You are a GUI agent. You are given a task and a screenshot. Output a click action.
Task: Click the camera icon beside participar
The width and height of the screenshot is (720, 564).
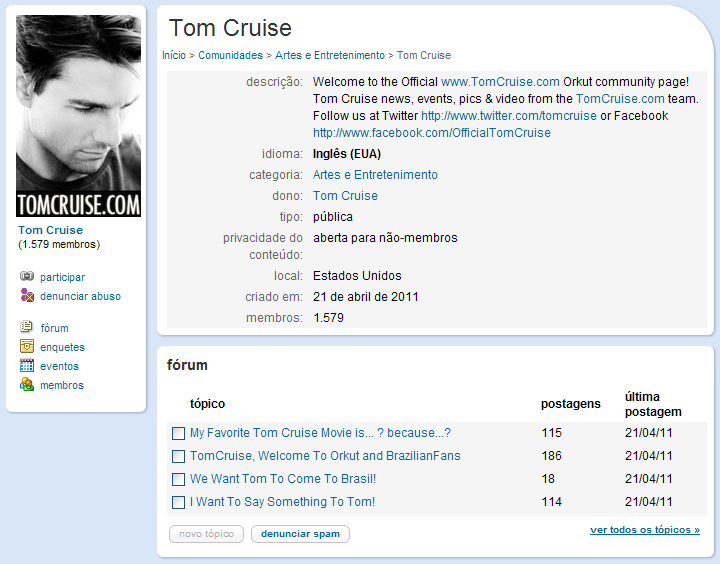click(x=27, y=277)
